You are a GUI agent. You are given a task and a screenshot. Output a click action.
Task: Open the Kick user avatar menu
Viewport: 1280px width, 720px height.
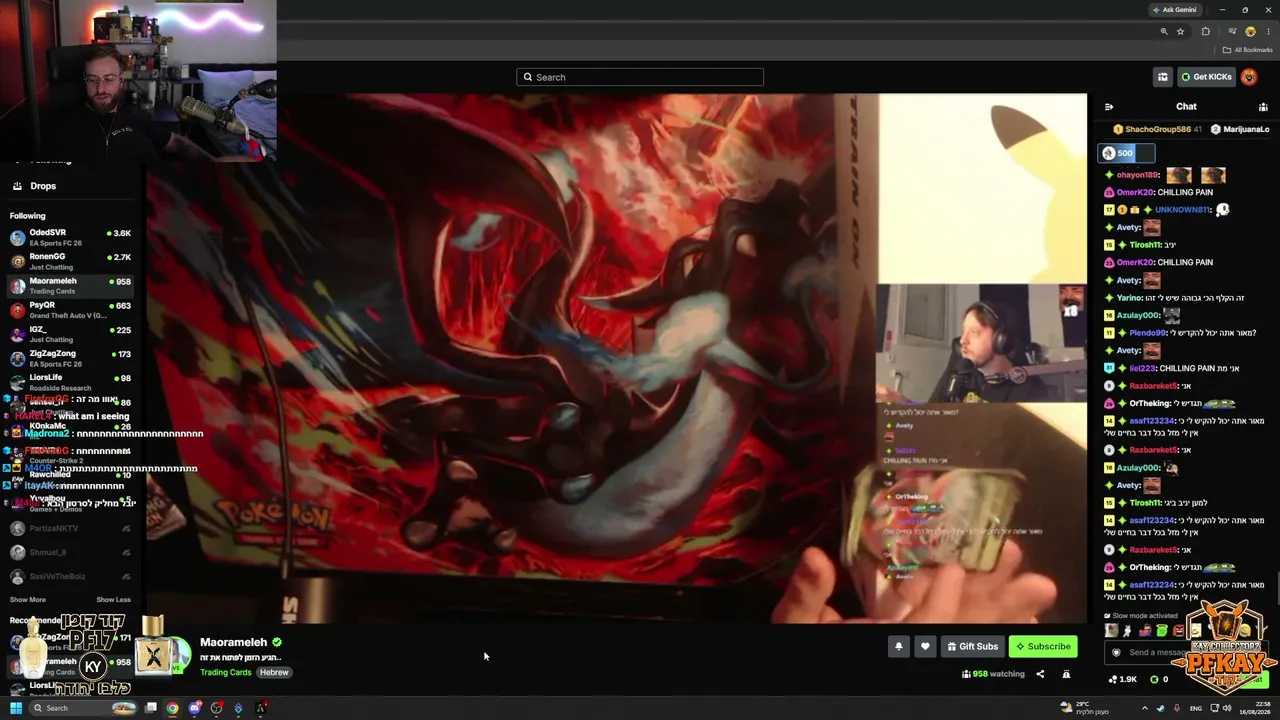pyautogui.click(x=1249, y=77)
